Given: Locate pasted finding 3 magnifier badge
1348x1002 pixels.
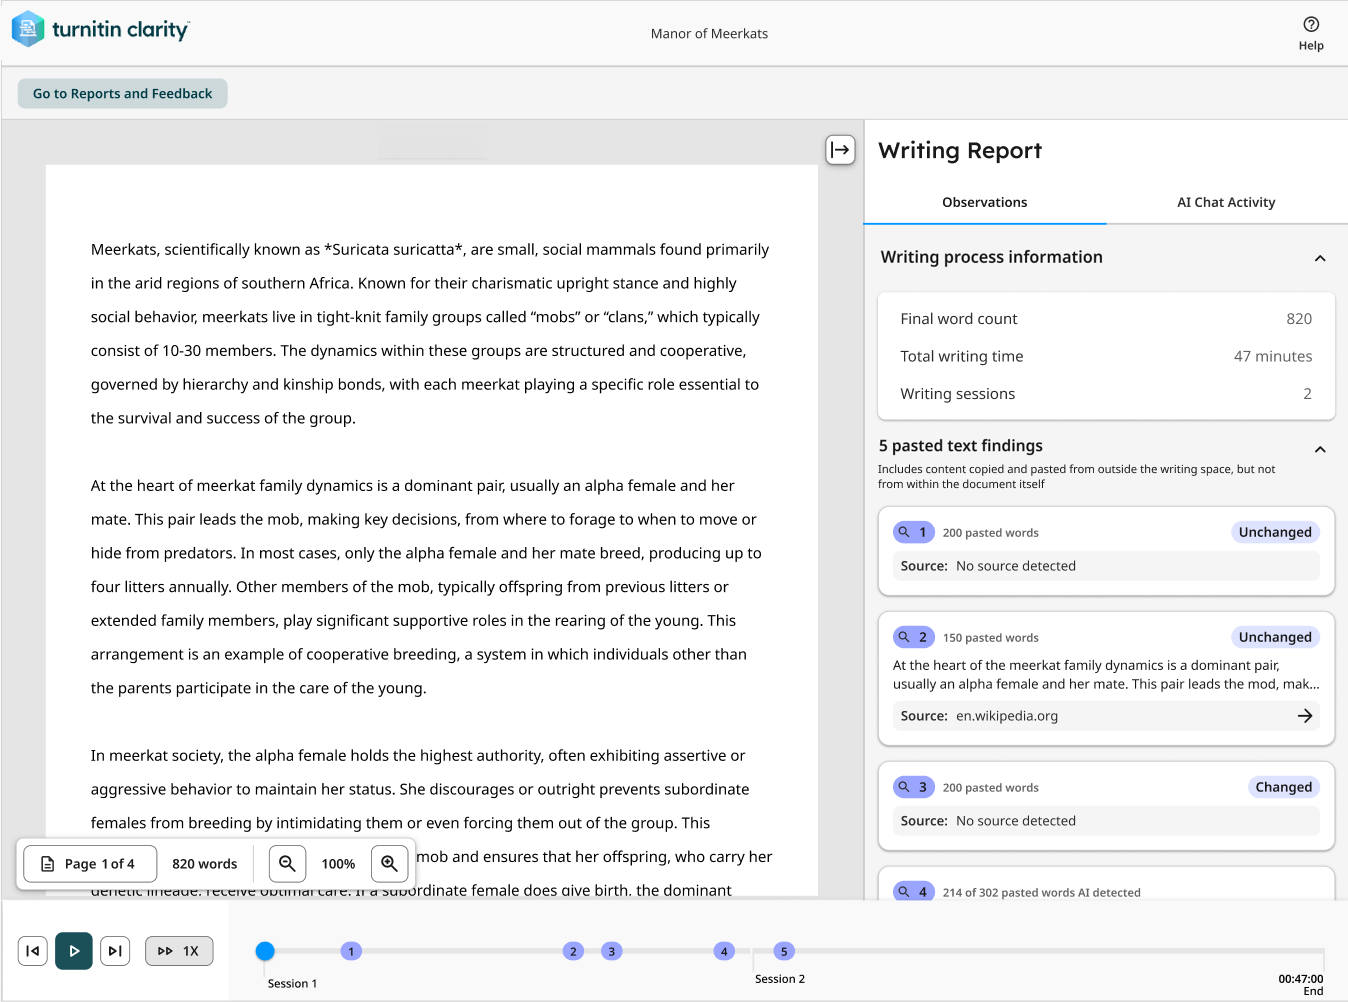Looking at the screenshot, I should point(913,787).
